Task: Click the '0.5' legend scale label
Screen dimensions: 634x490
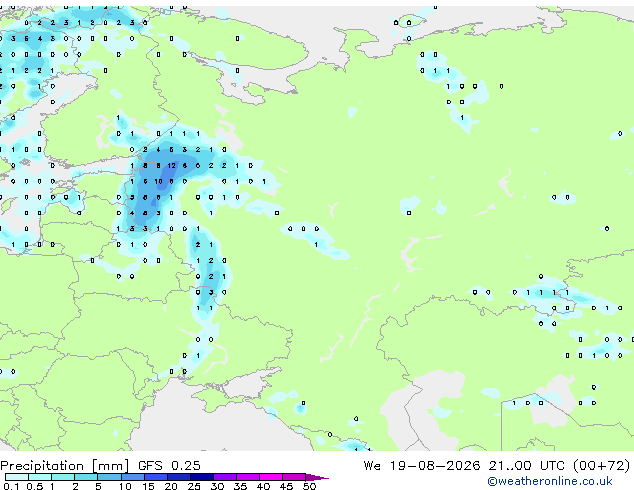Action: 34,486
